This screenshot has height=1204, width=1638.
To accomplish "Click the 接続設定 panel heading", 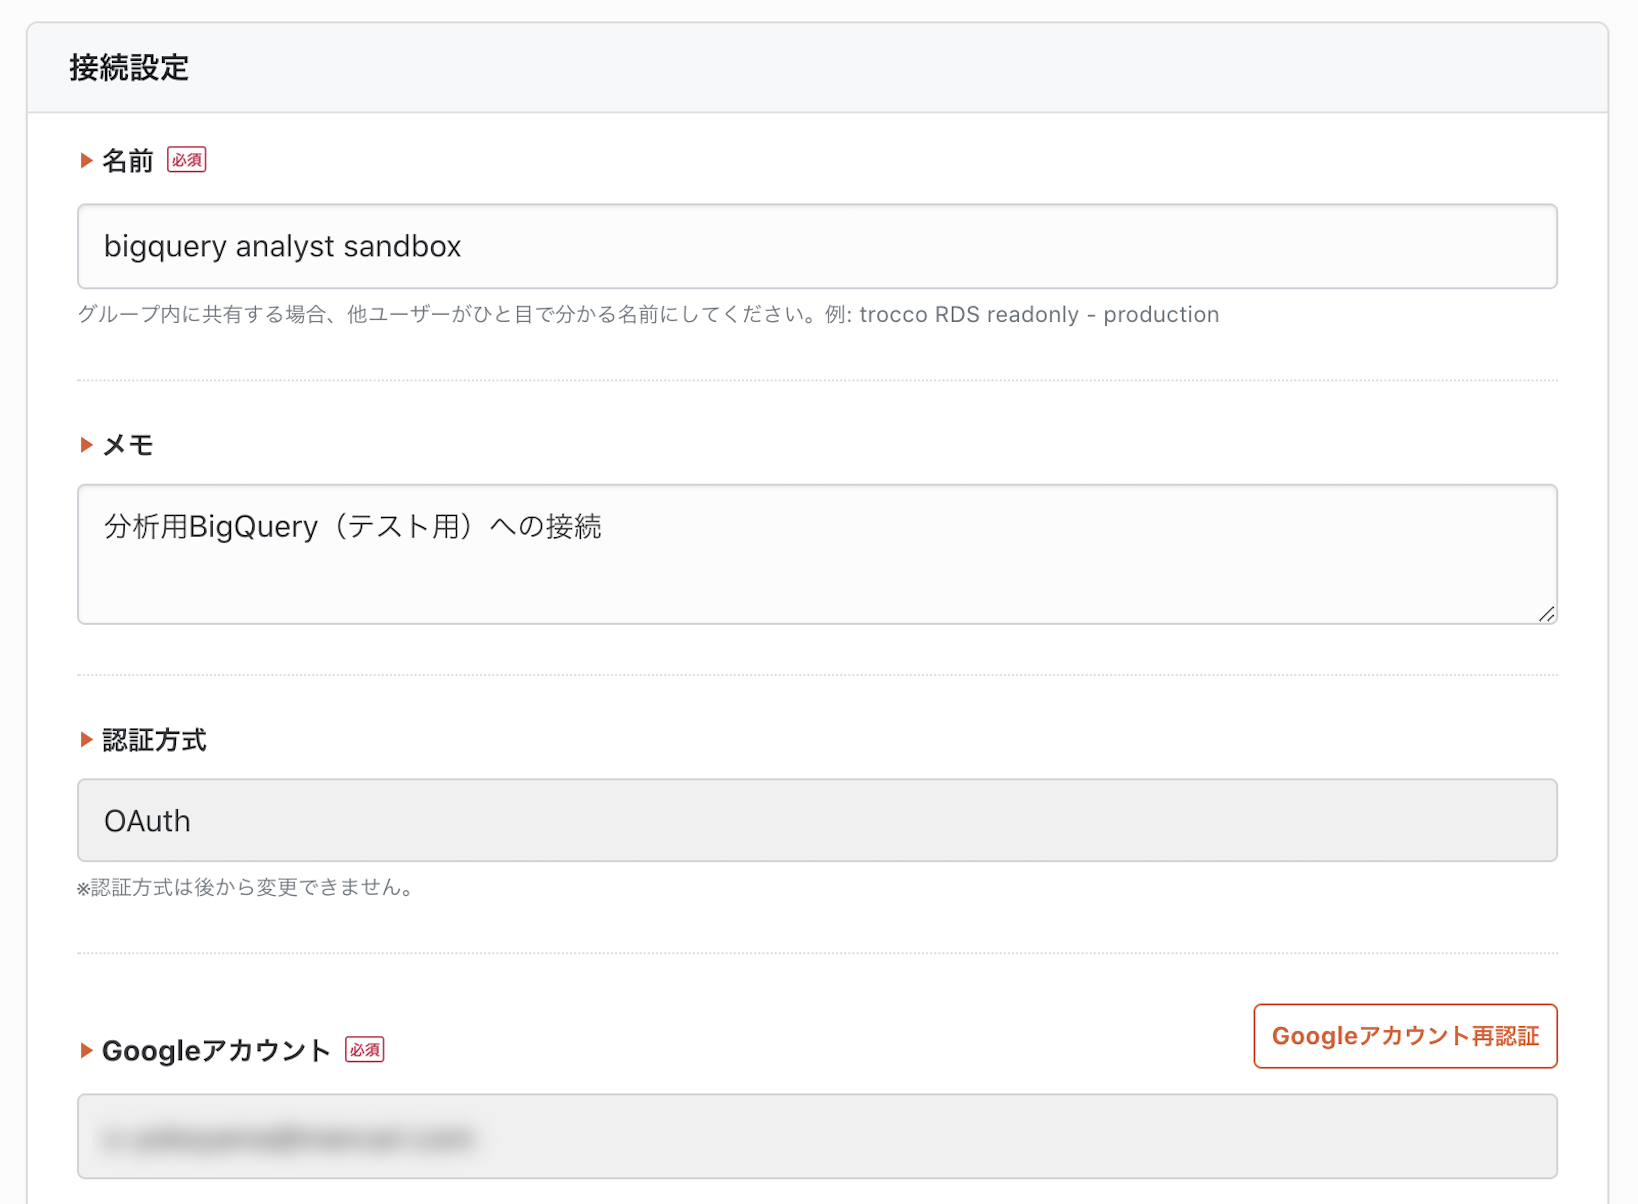I will 129,68.
